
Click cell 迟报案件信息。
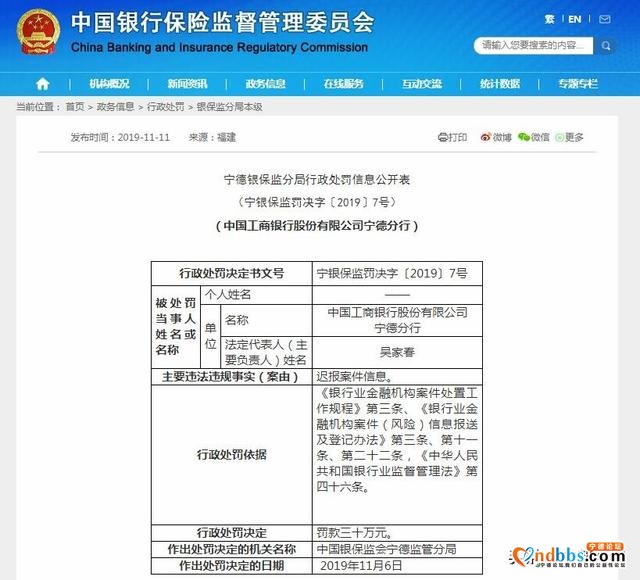tap(354, 376)
